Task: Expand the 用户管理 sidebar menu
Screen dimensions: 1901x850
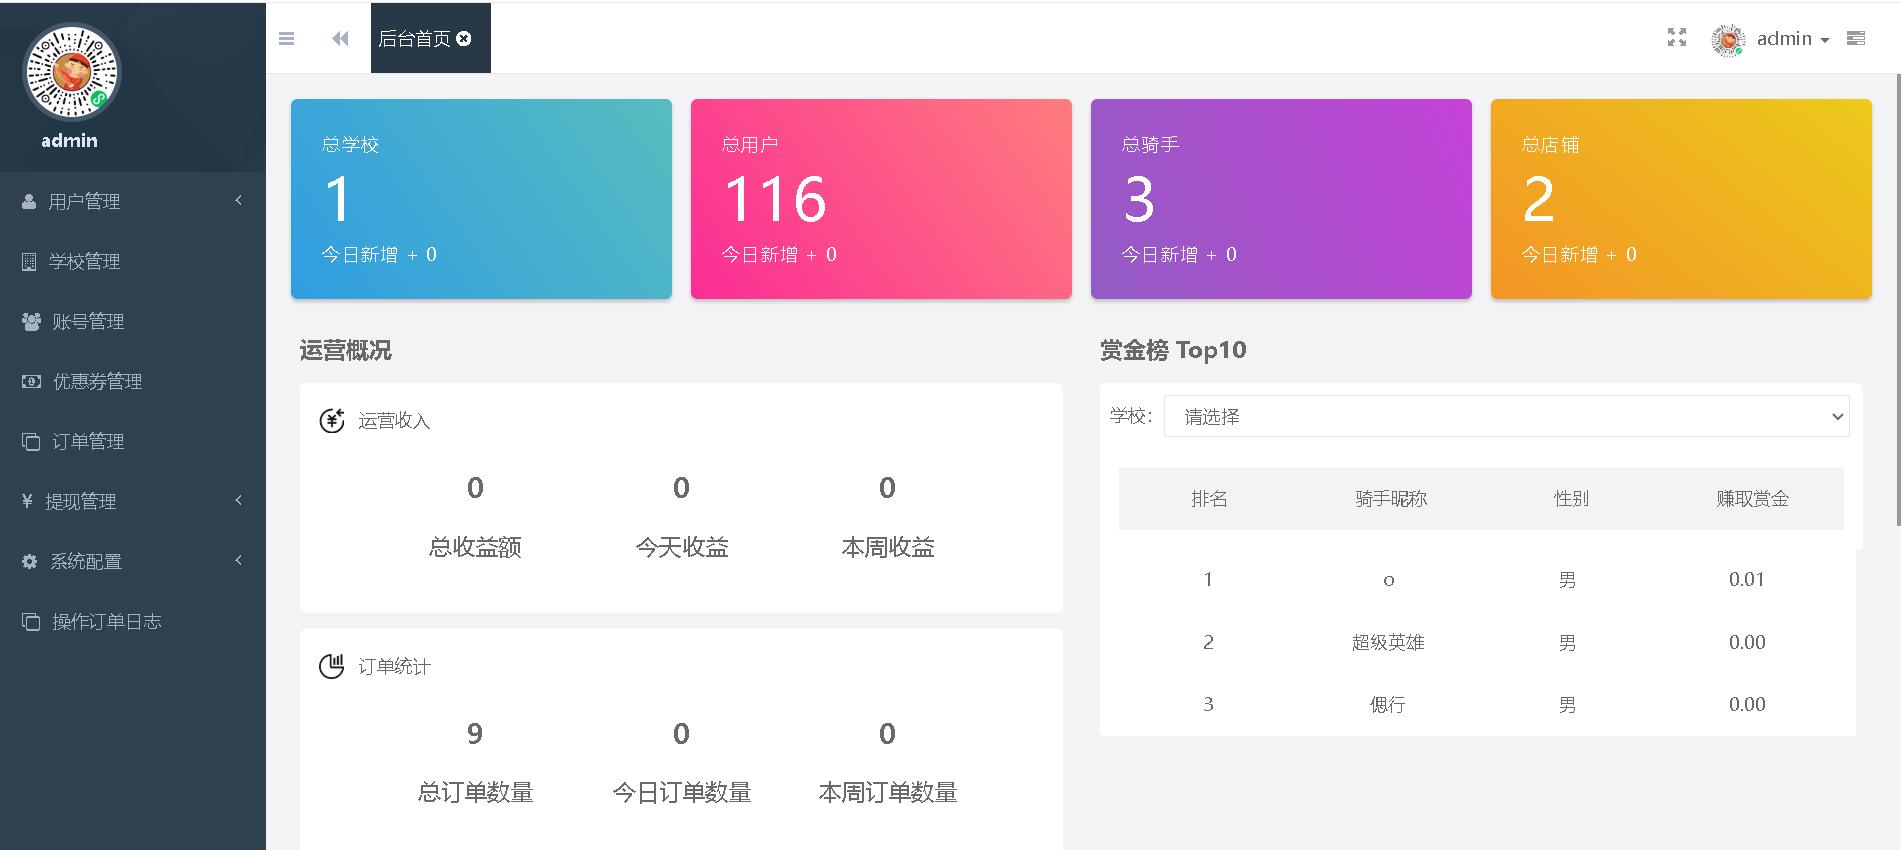Action: coord(85,201)
